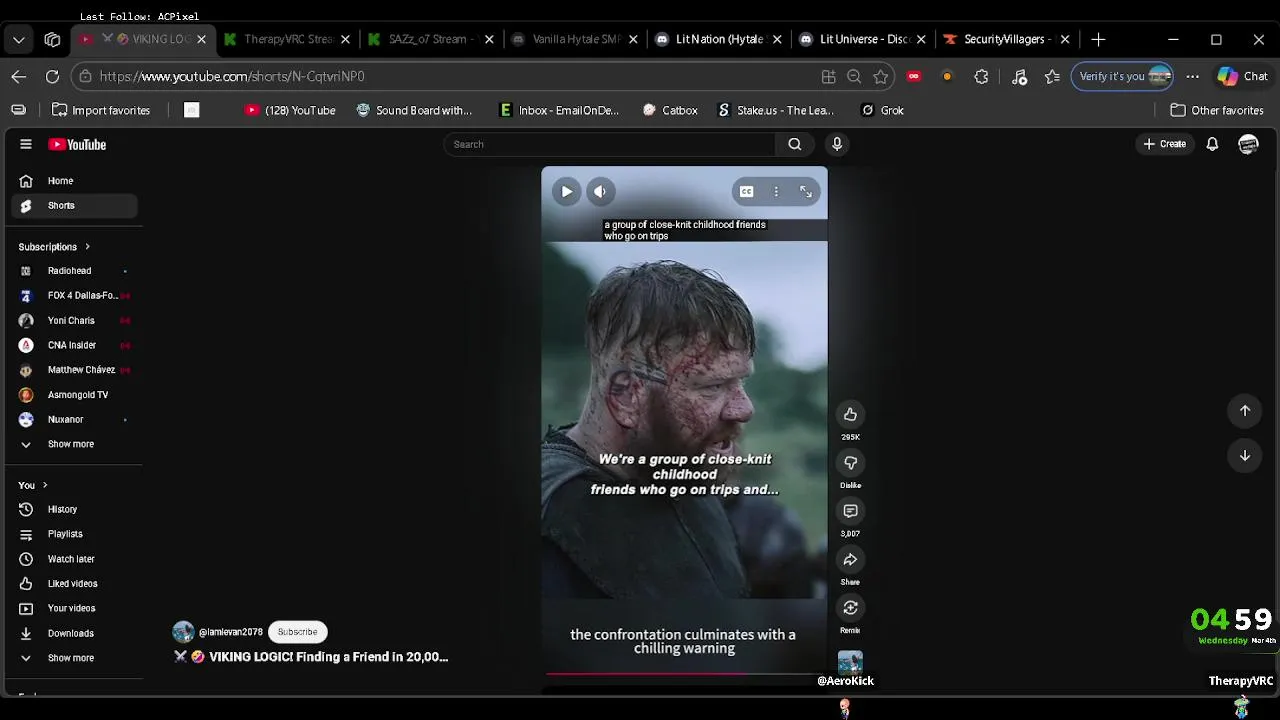Screen dimensions: 1280x720
Task: Like the Short with thumbs up
Action: click(x=850, y=414)
